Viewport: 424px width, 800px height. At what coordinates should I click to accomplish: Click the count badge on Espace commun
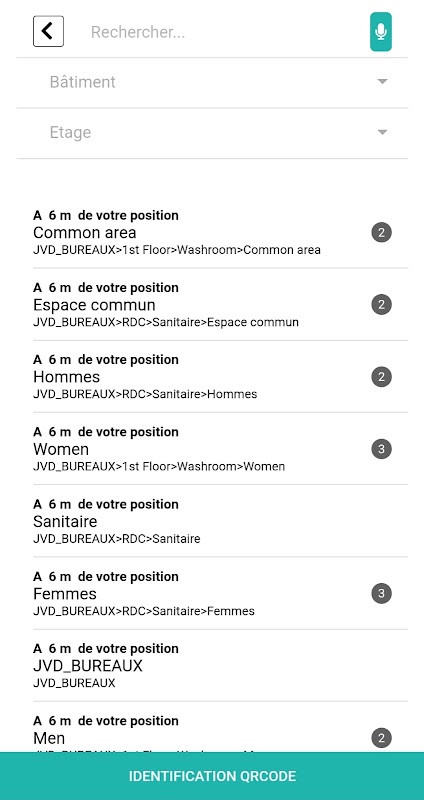pos(381,305)
